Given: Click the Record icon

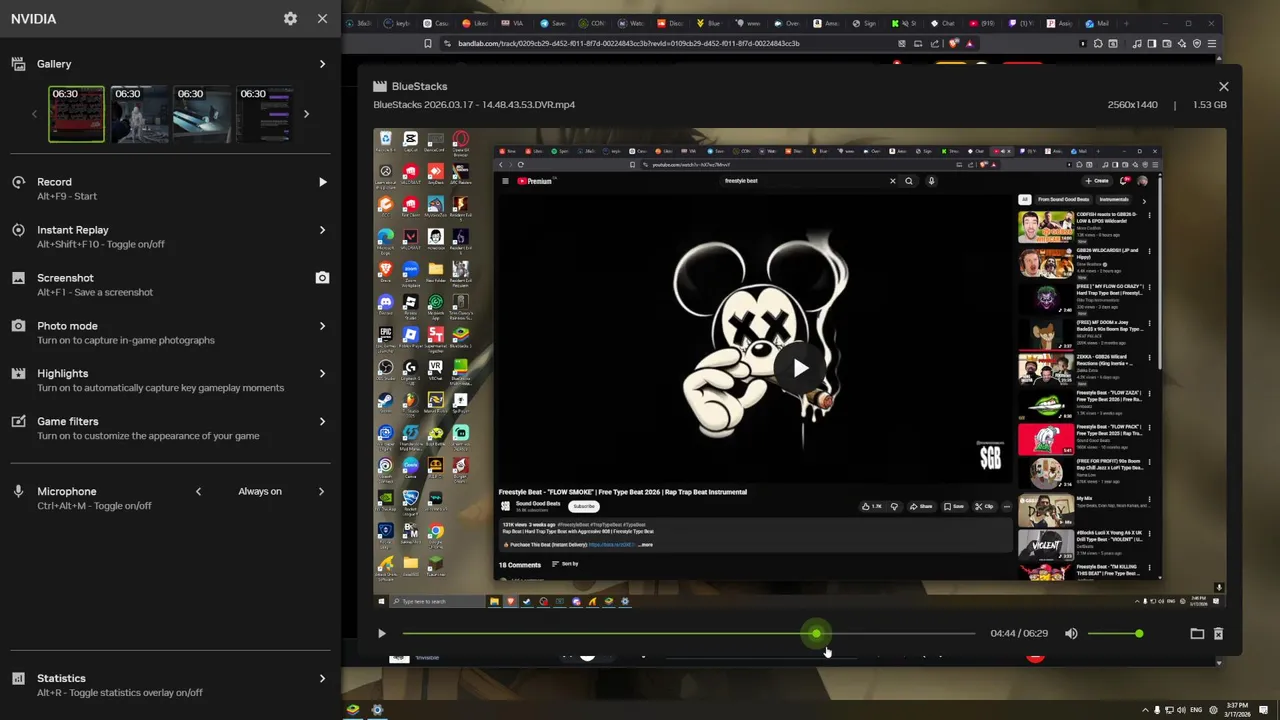Looking at the screenshot, I should pyautogui.click(x=18, y=182).
